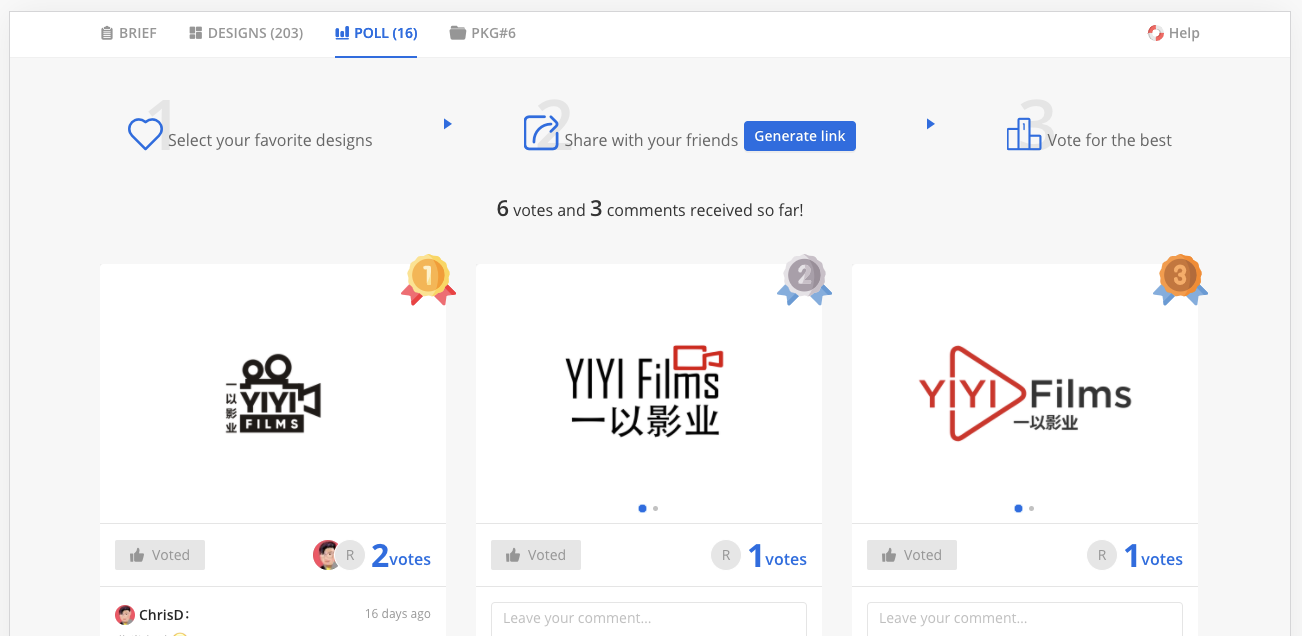Toggle the Voted button on the third design
The height and width of the screenshot is (636, 1302).
pos(912,555)
